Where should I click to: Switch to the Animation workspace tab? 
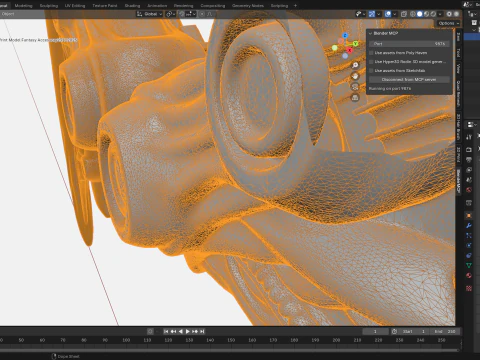[157, 6]
